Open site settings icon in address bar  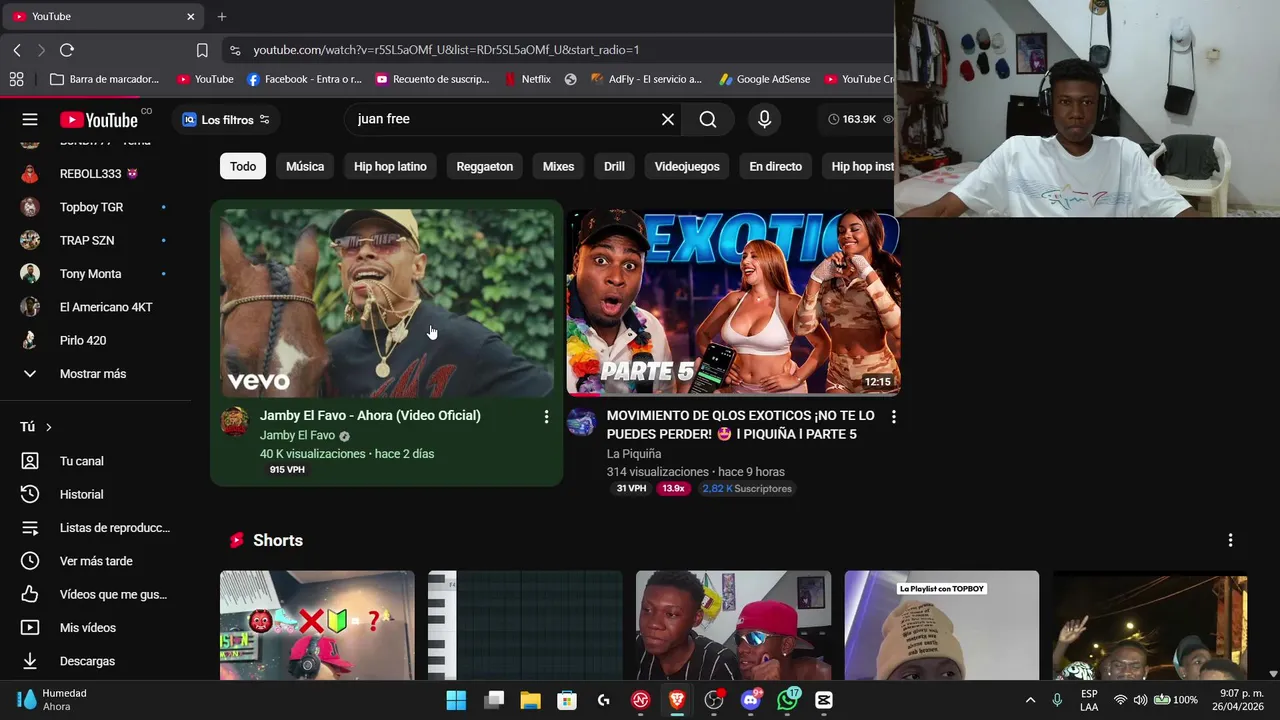coord(234,50)
